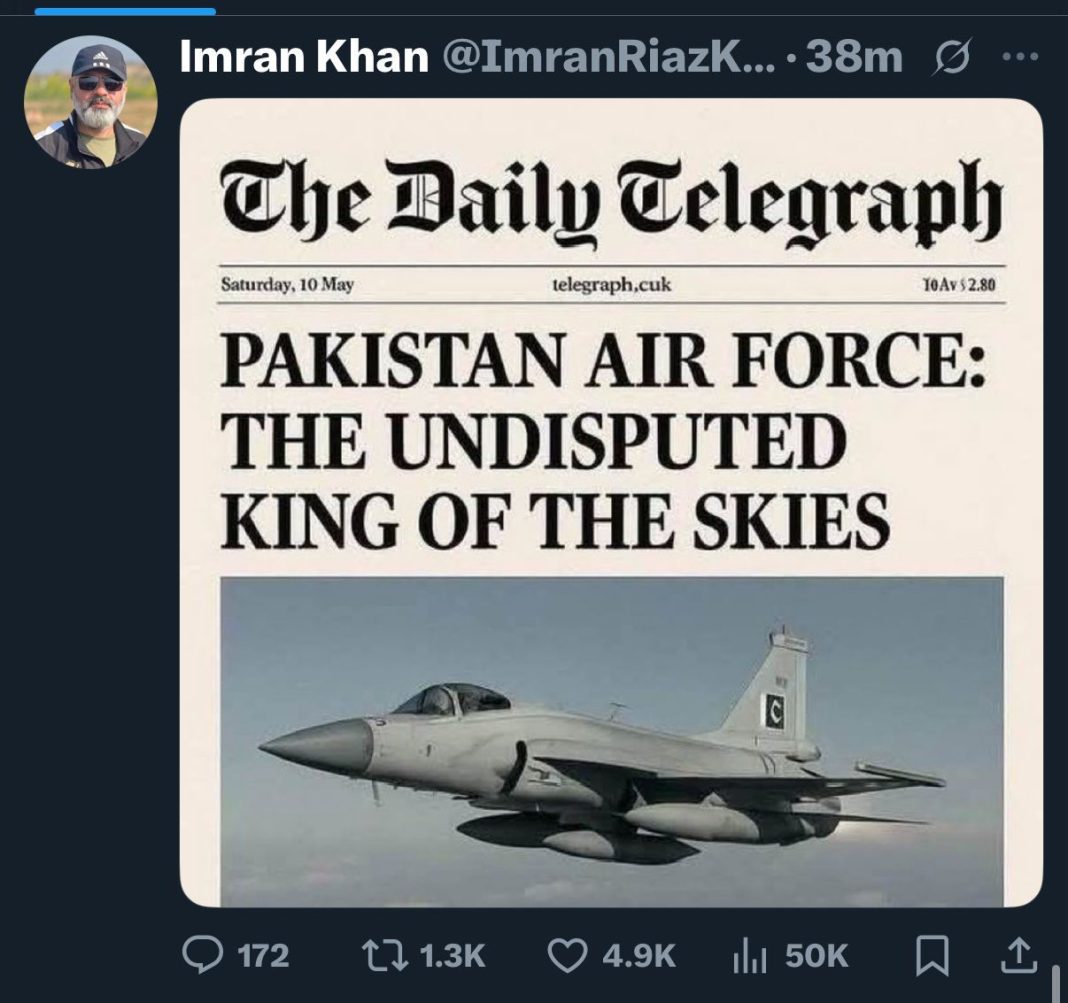Click the 38m timestamp to open the tweet
The height and width of the screenshot is (1003, 1068).
(853, 57)
